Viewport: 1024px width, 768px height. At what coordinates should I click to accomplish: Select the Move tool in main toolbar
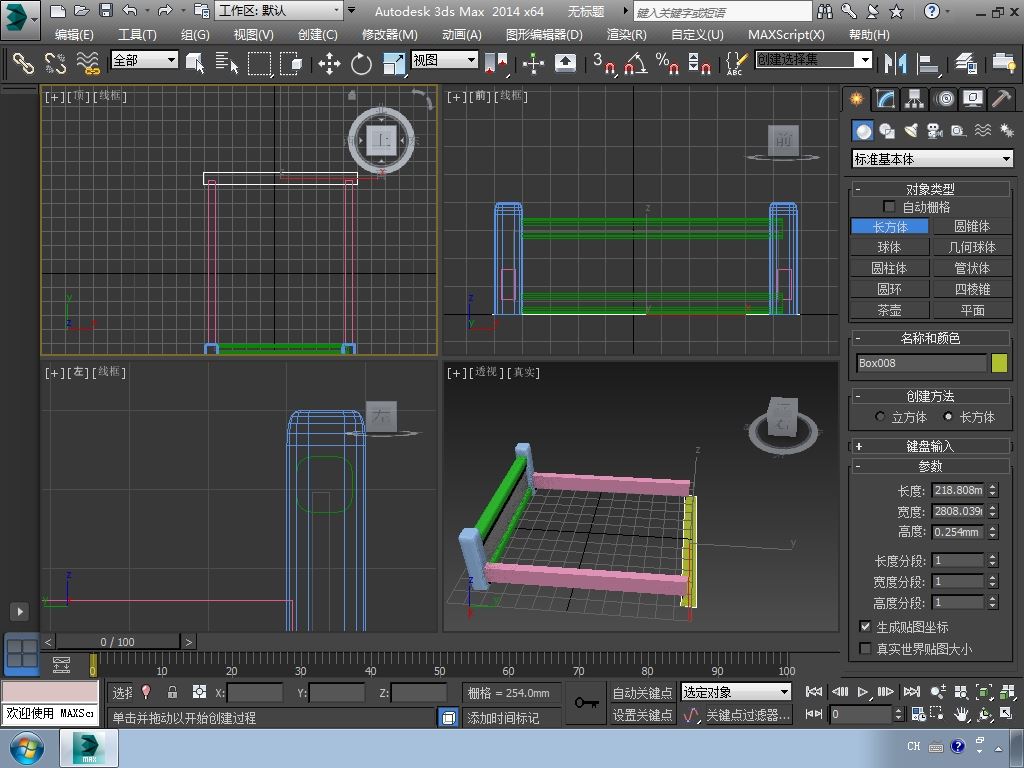pos(329,64)
